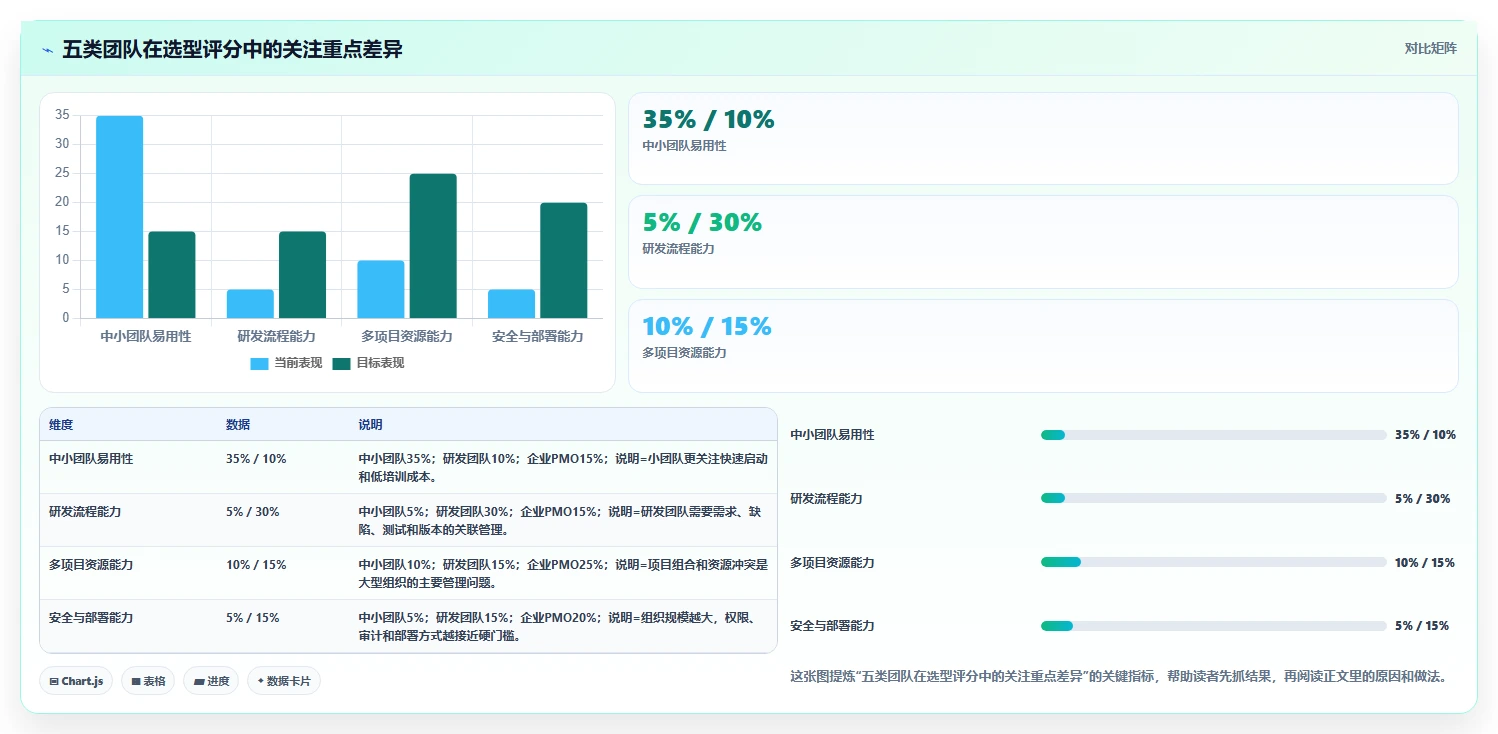The image size is (1498, 734).
Task: Click the 五类团队在选型评分中的关注重点差异 title
Action: click(232, 50)
